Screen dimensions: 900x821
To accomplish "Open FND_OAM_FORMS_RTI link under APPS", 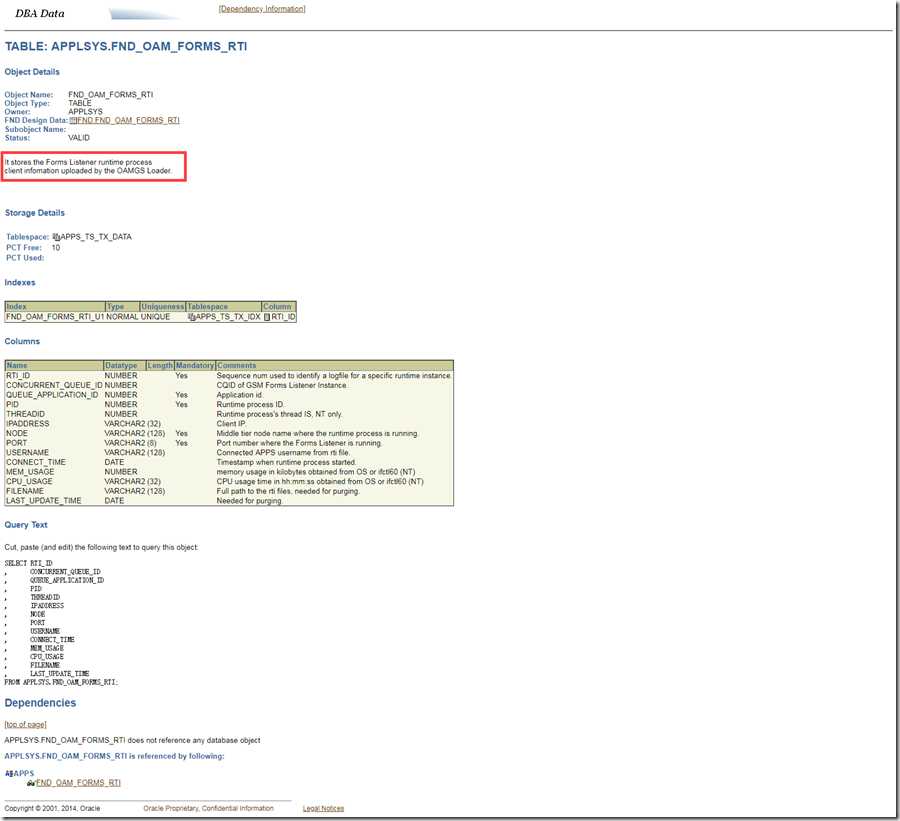I will click(78, 783).
